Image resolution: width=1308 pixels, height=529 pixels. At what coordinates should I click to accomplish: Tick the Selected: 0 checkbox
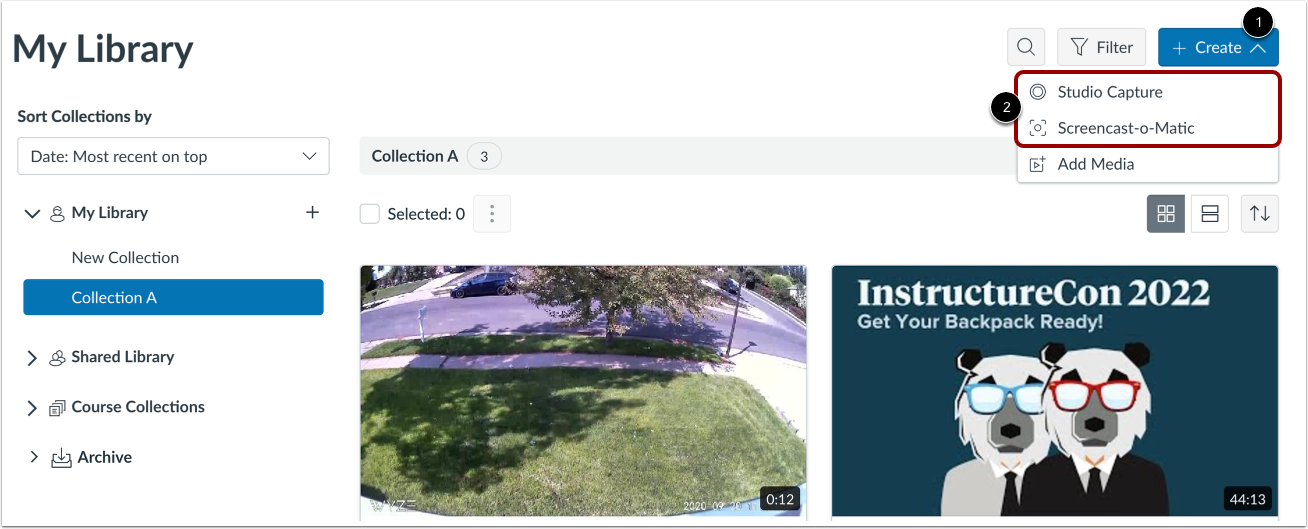[x=370, y=214]
